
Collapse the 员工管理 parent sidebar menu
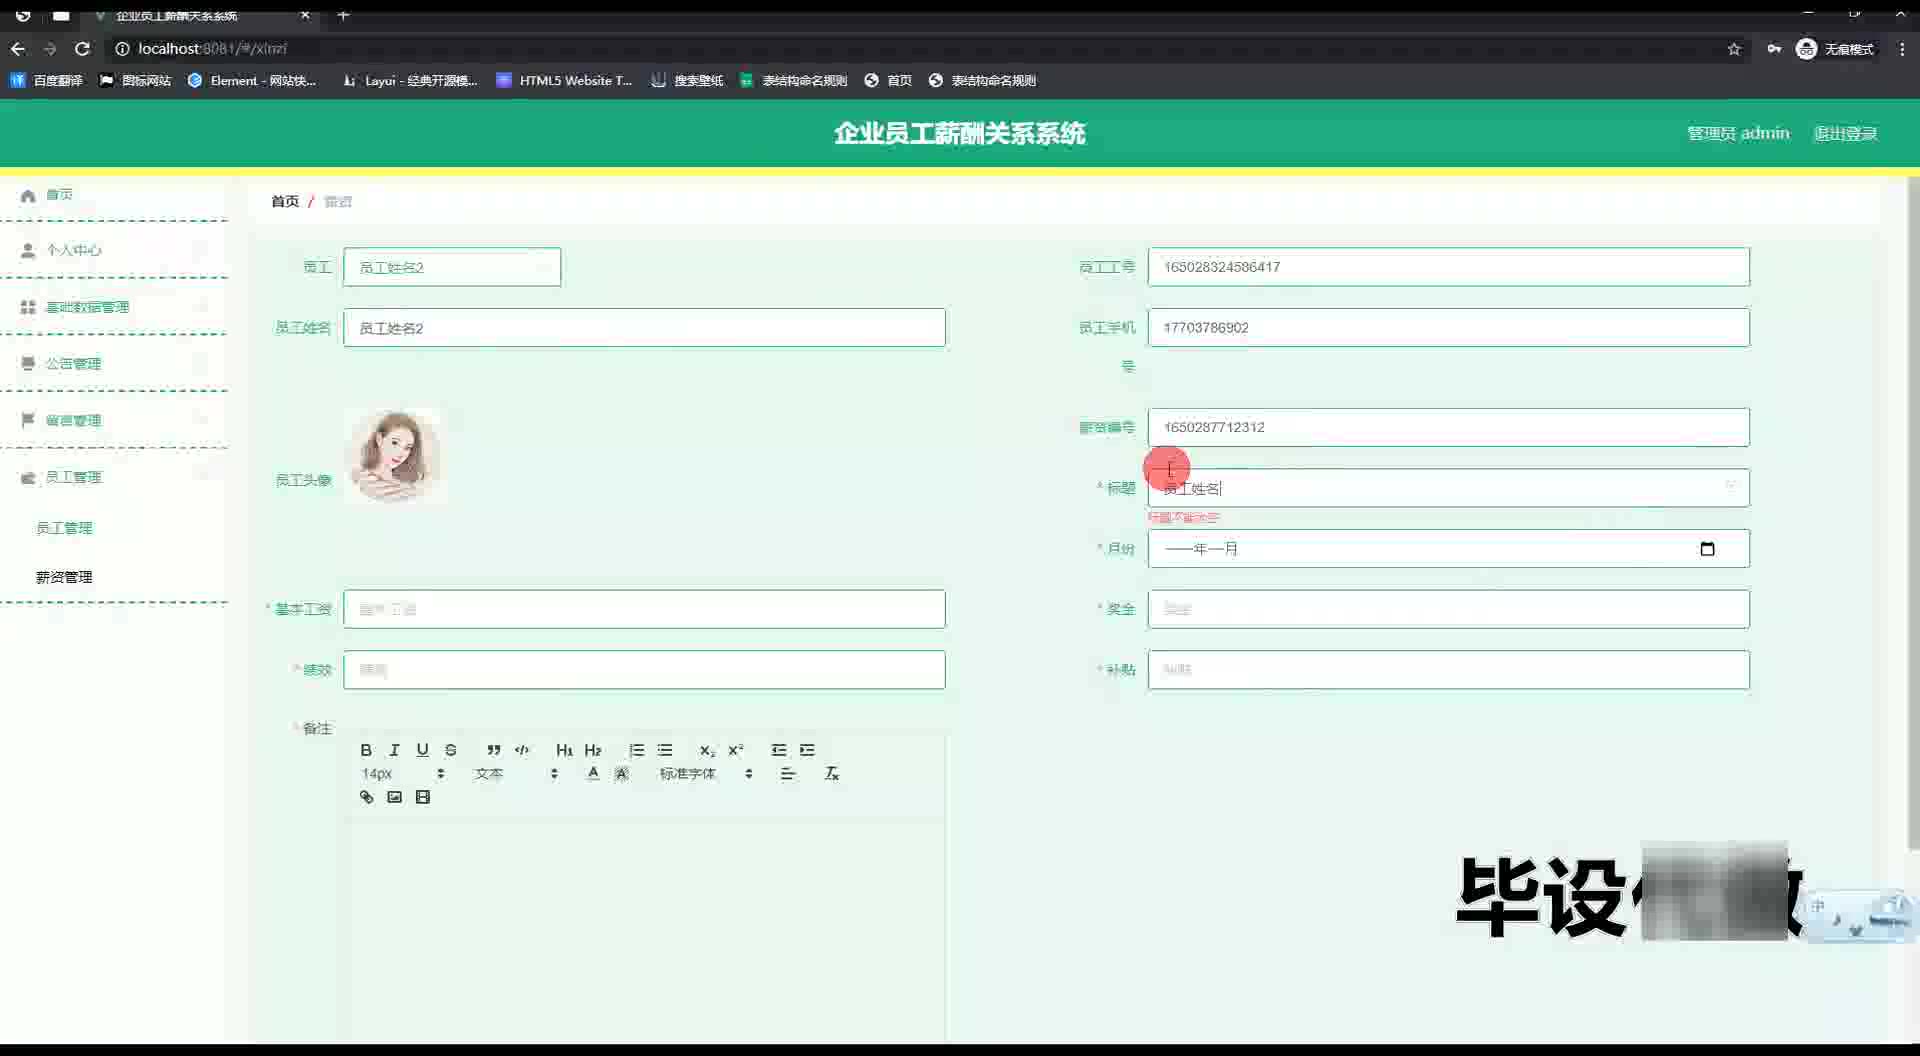click(115, 477)
